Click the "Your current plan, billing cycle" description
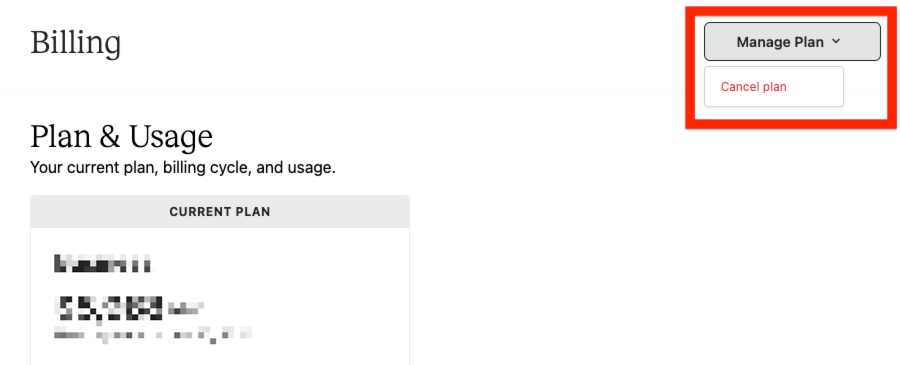This screenshot has height=365, width=900. click(x=183, y=168)
